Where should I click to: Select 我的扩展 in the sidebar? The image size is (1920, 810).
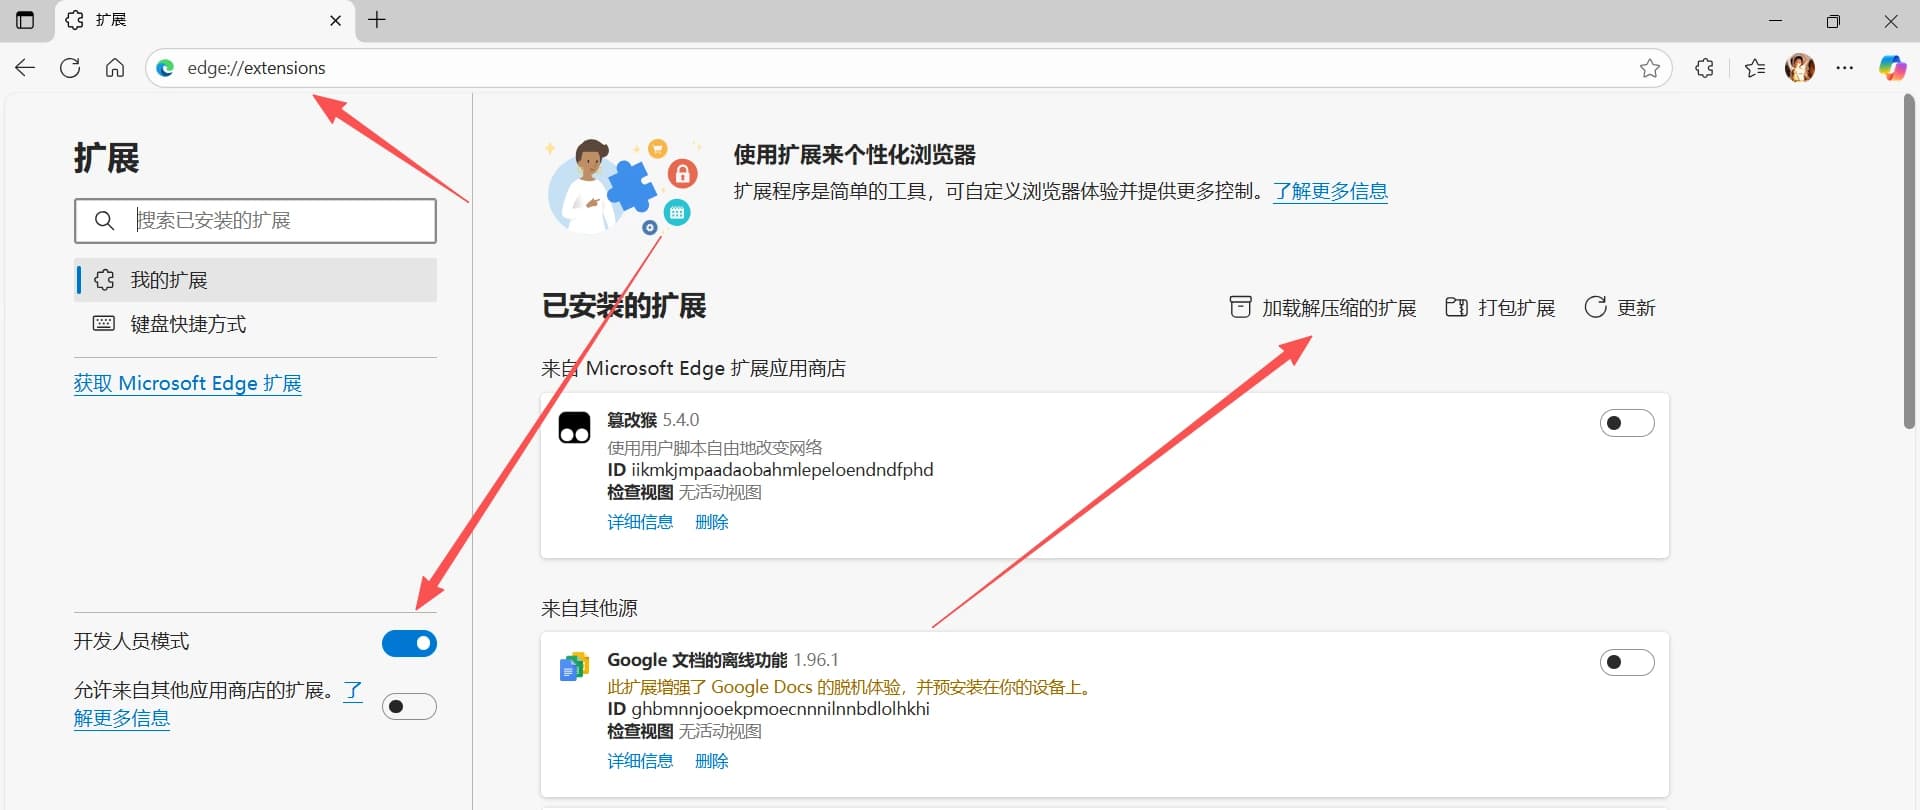pos(169,280)
